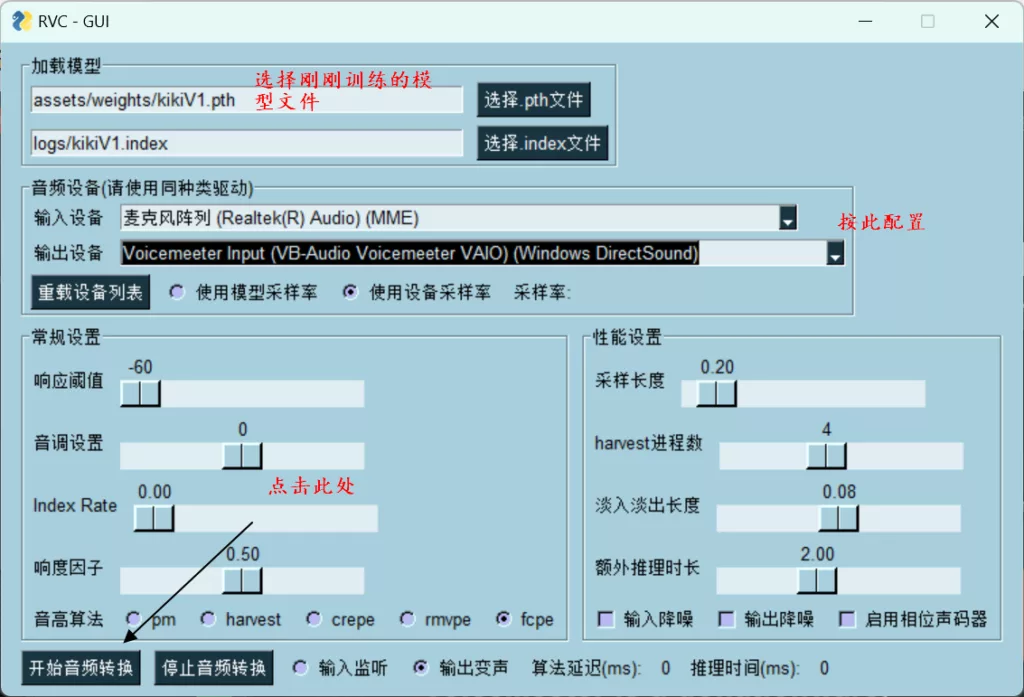Choose the harvest pitch algorithm

tap(208, 619)
